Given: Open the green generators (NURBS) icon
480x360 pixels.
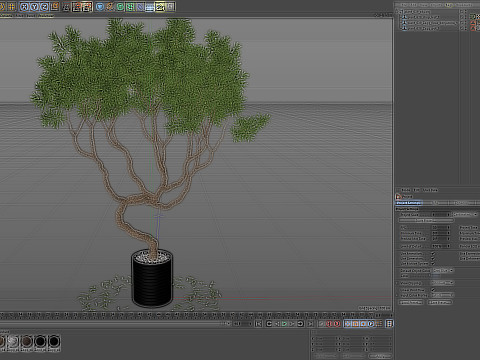Looking at the screenshot, I should (x=120, y=7).
